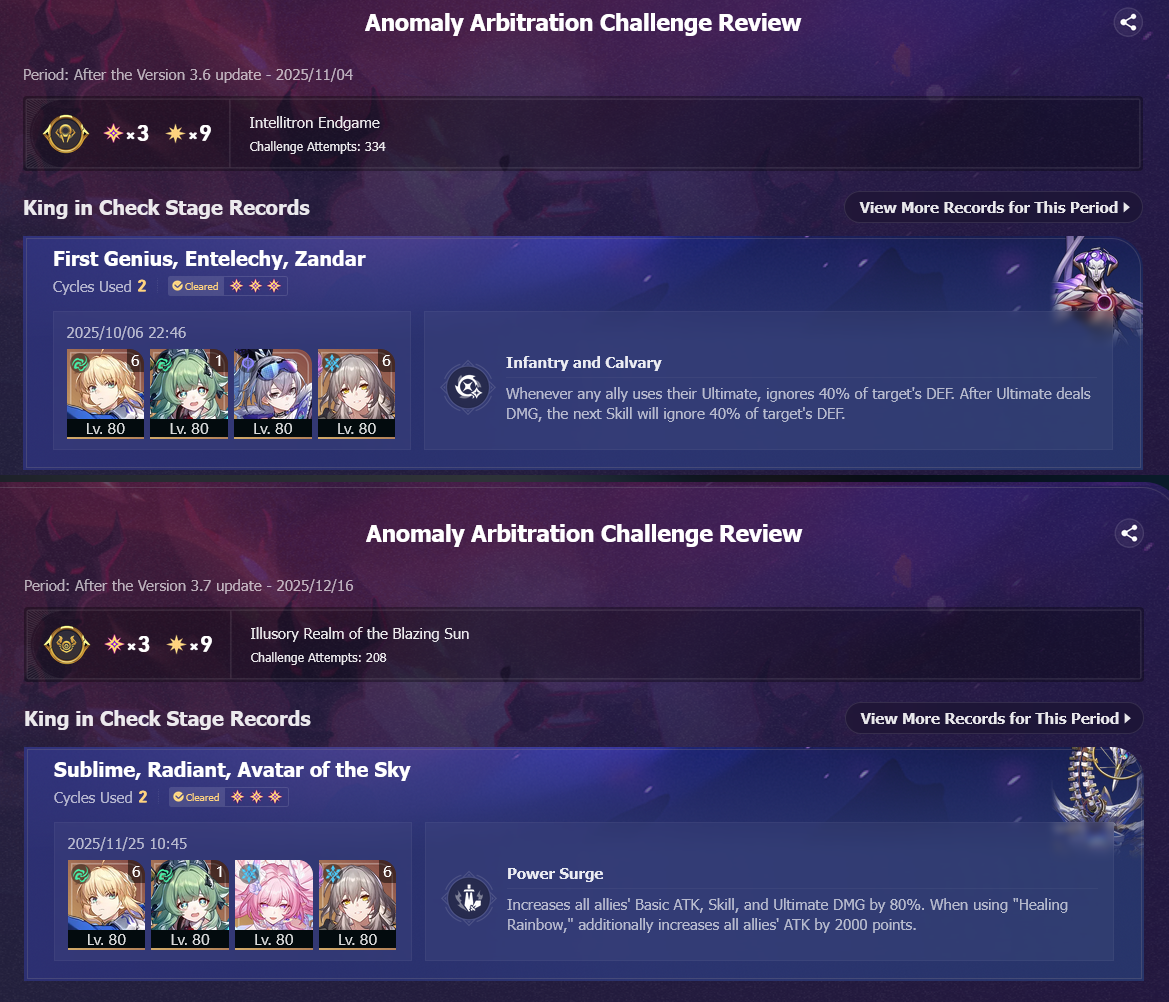Screen dimensions: 1169x1002
Task: Click share icon in Version 3.7 review
Action: (x=1129, y=533)
